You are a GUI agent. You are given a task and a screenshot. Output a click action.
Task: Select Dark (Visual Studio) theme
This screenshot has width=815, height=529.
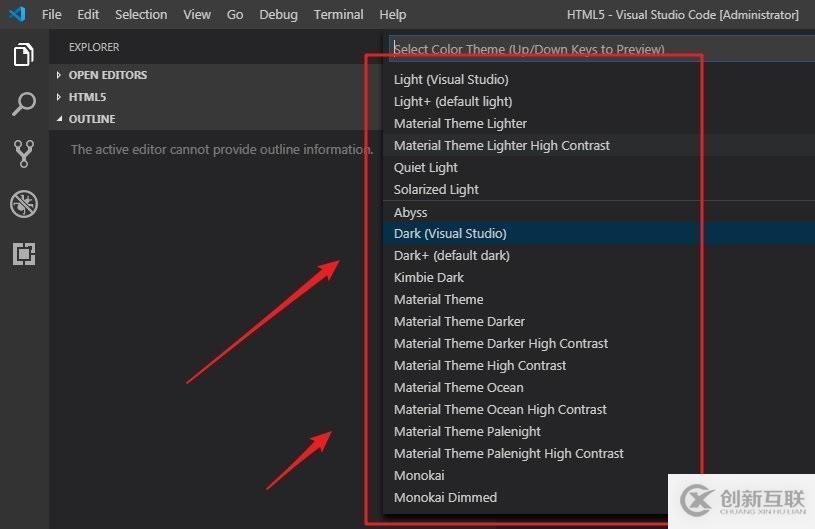(x=599, y=233)
